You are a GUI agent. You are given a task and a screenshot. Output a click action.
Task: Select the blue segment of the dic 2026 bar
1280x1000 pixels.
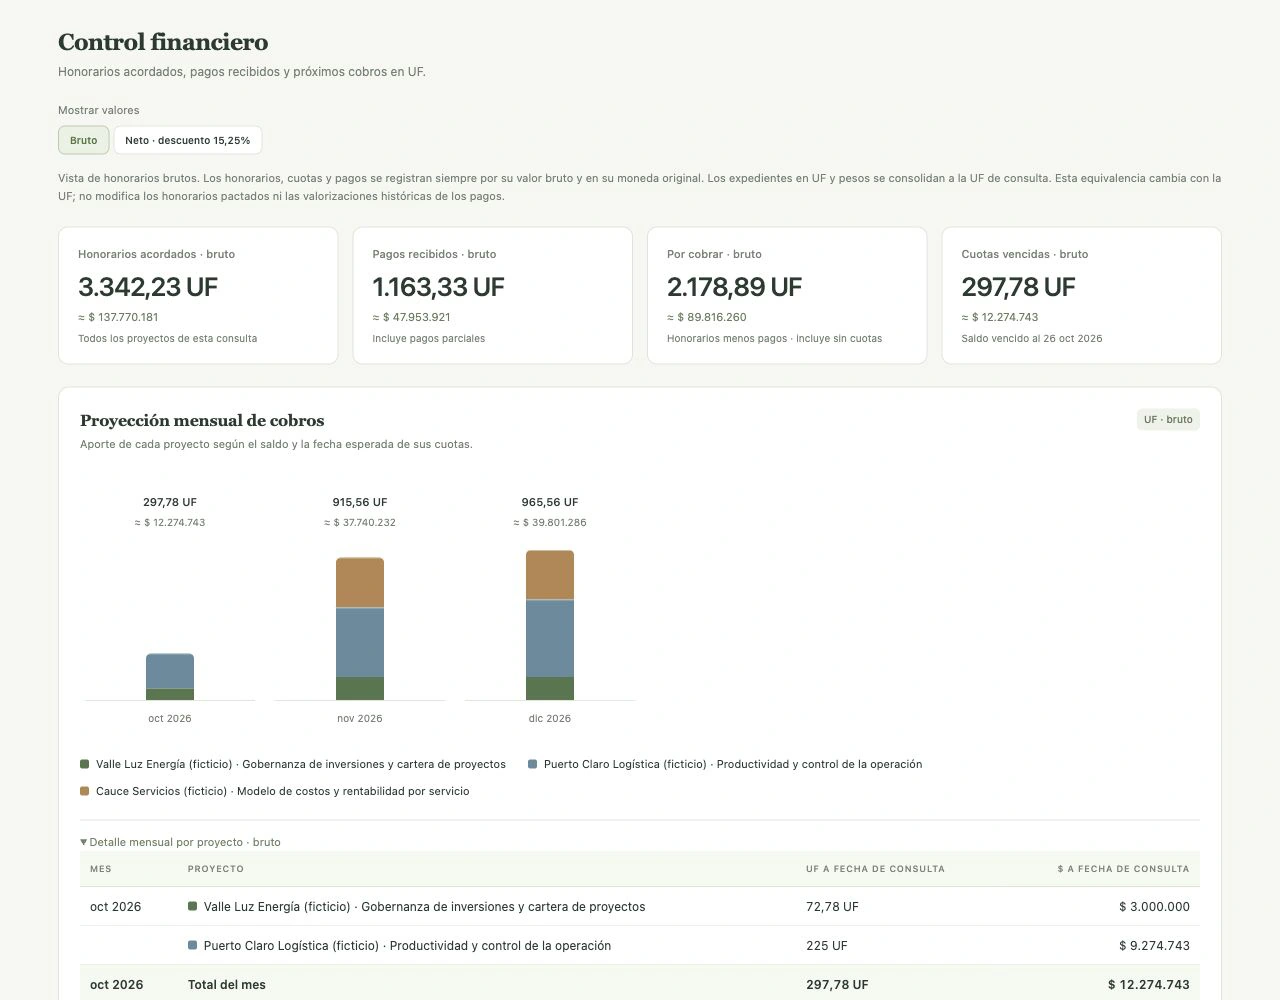click(550, 638)
